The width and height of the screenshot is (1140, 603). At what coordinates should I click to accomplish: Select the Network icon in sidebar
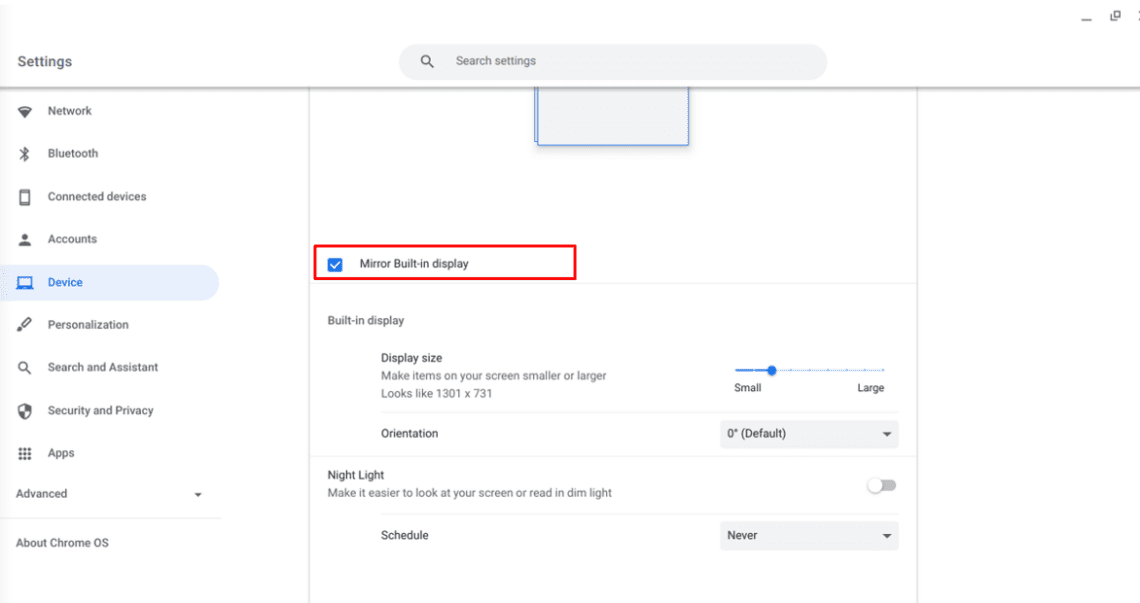click(25, 111)
